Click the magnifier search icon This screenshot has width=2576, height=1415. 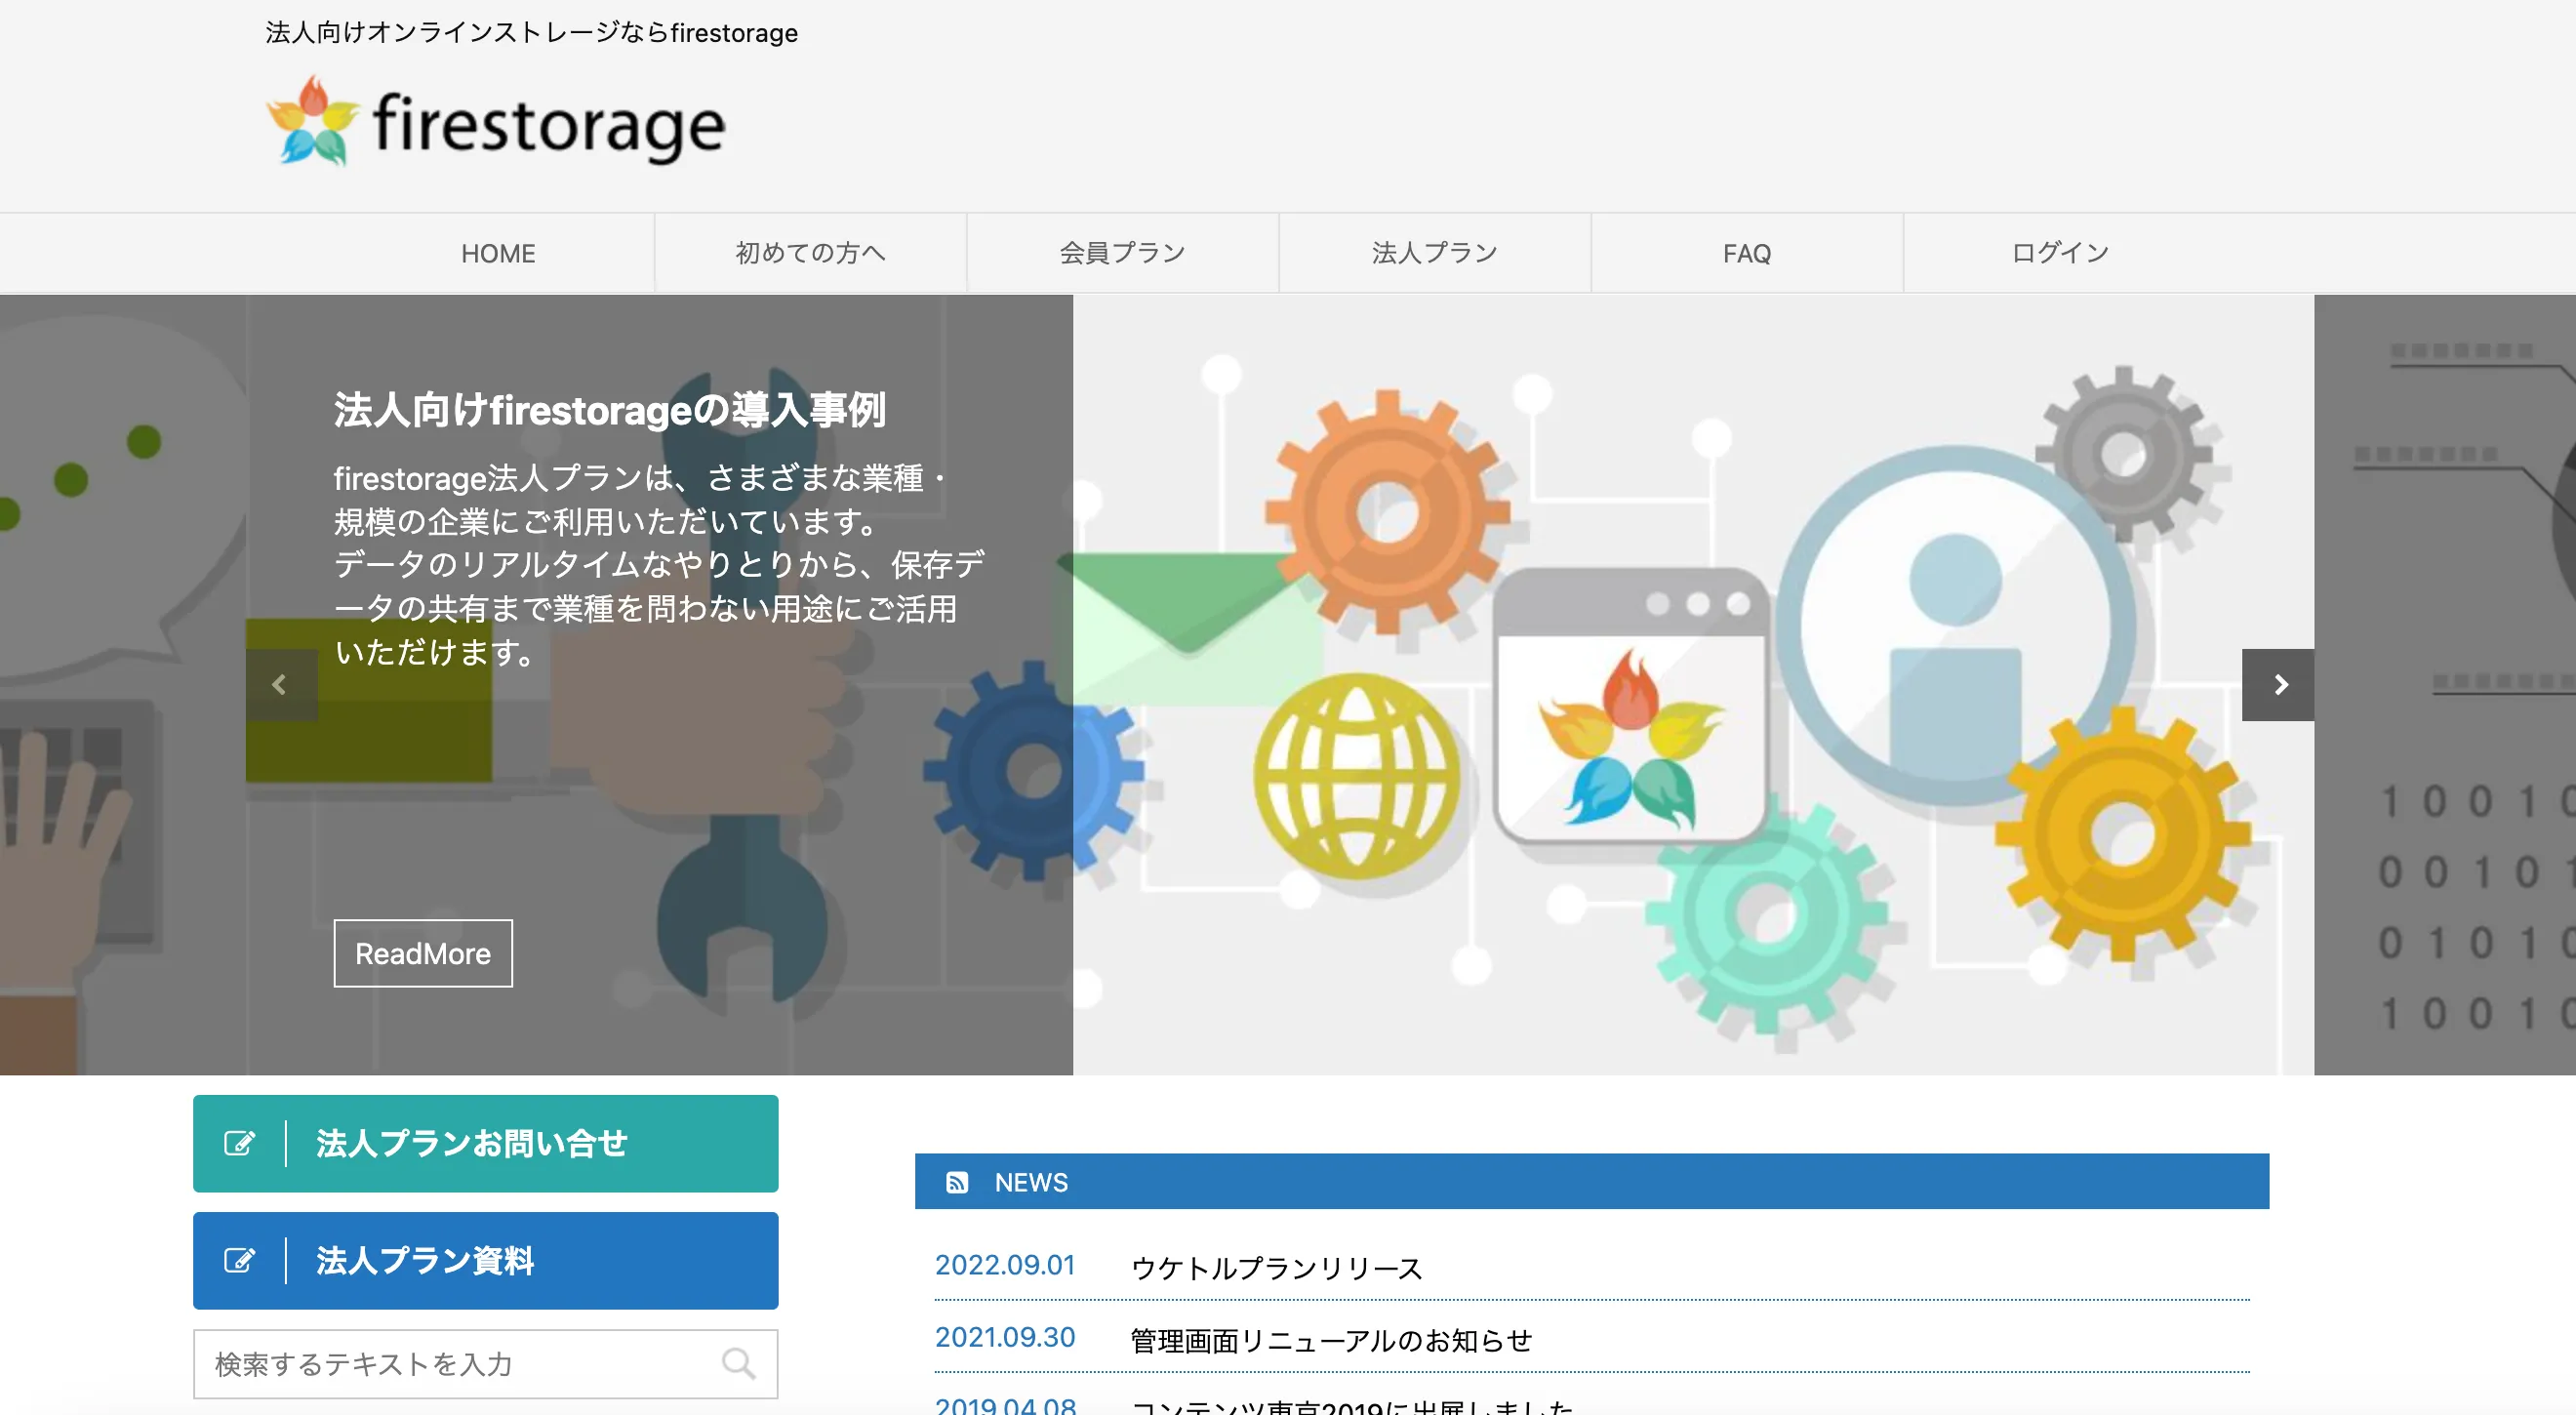pos(739,1363)
